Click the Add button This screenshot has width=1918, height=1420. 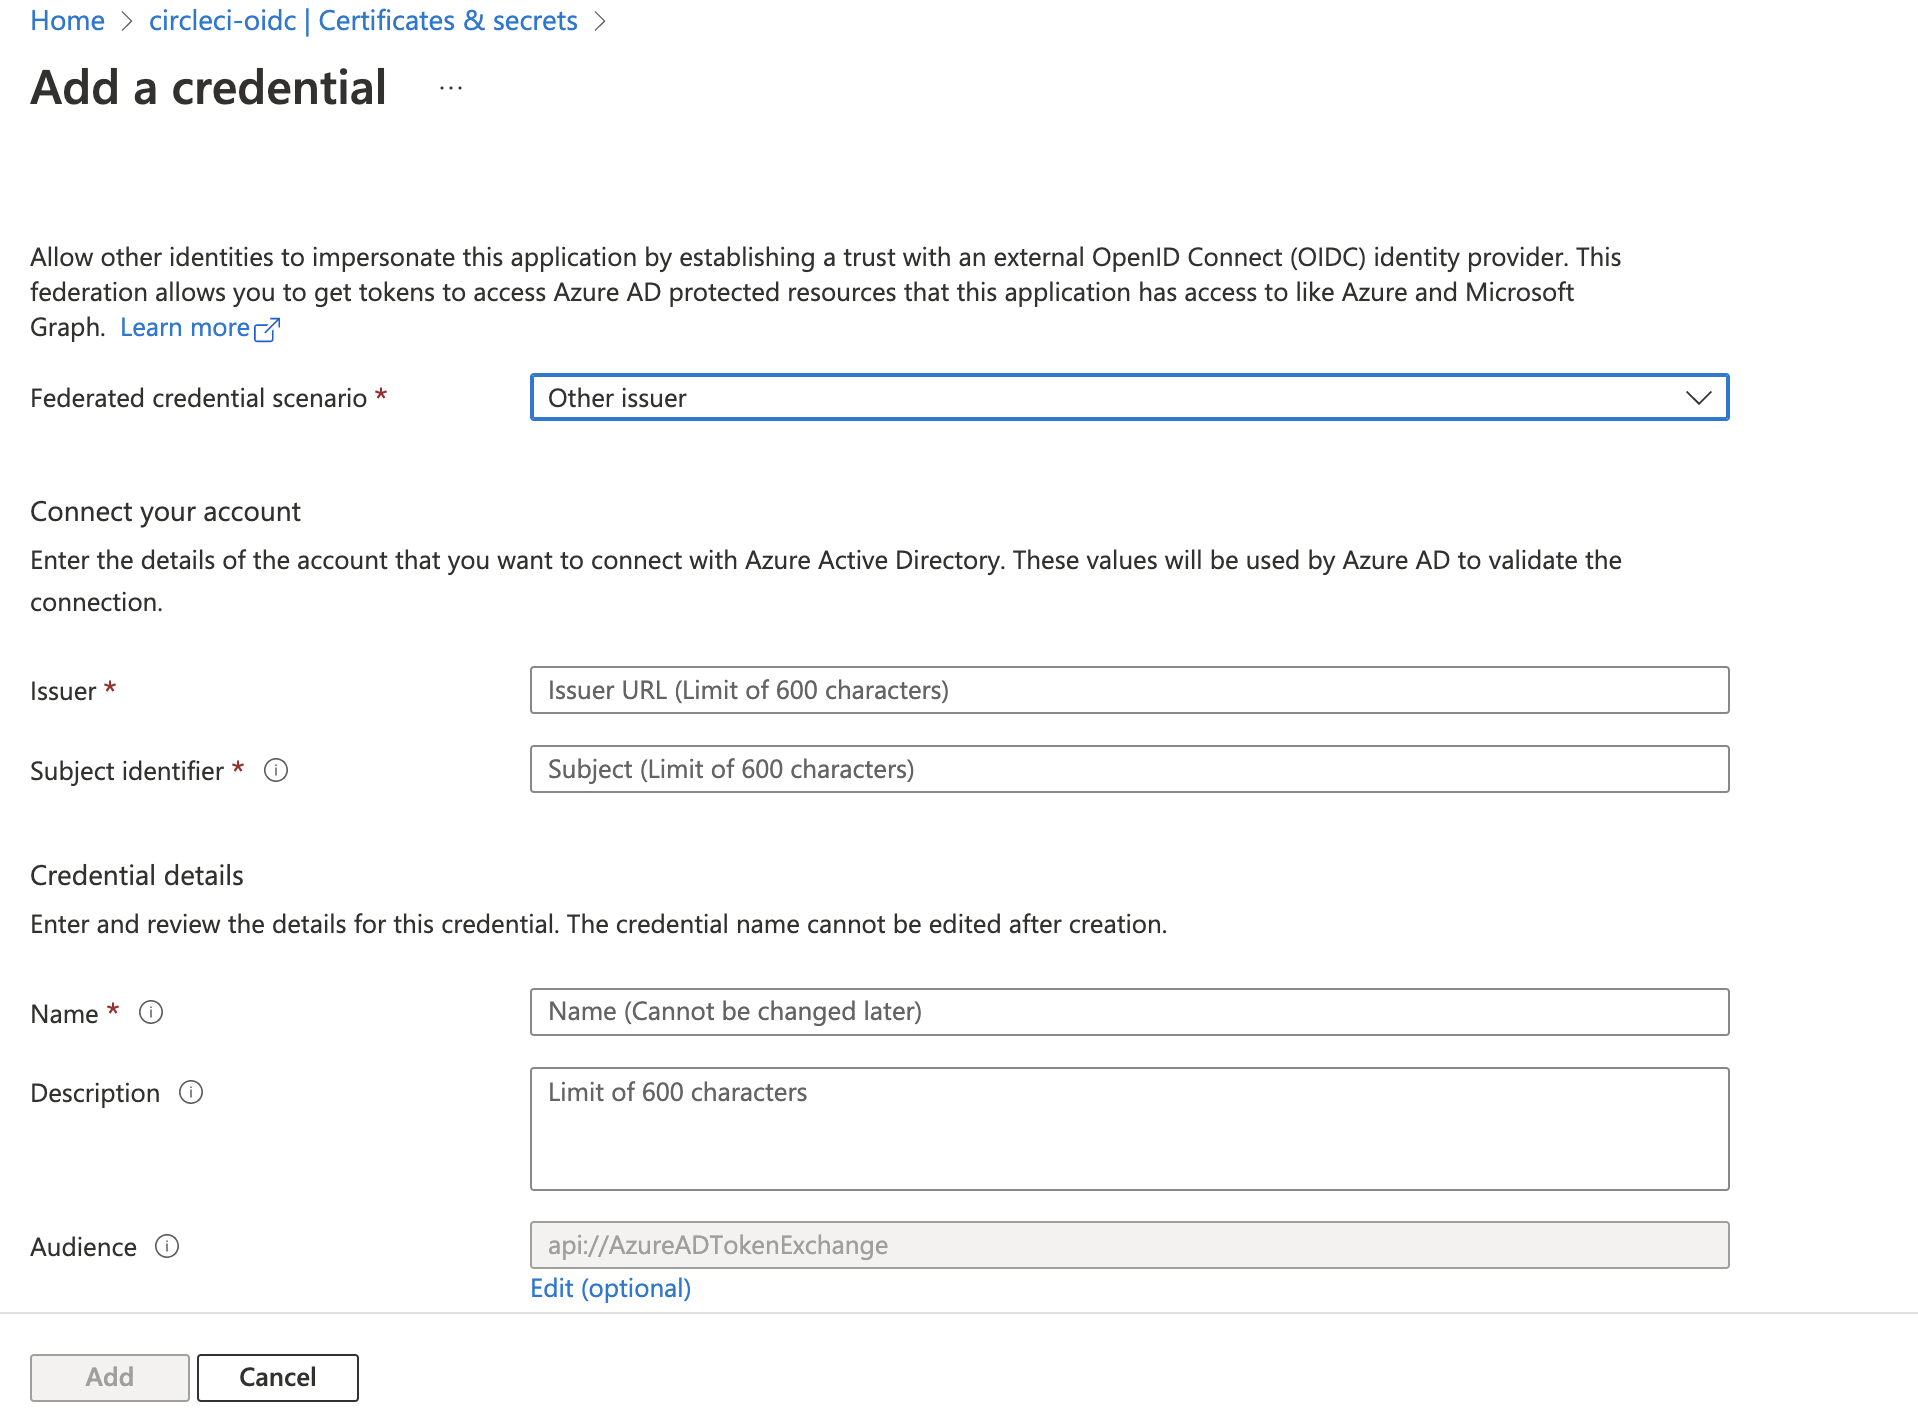(x=110, y=1377)
